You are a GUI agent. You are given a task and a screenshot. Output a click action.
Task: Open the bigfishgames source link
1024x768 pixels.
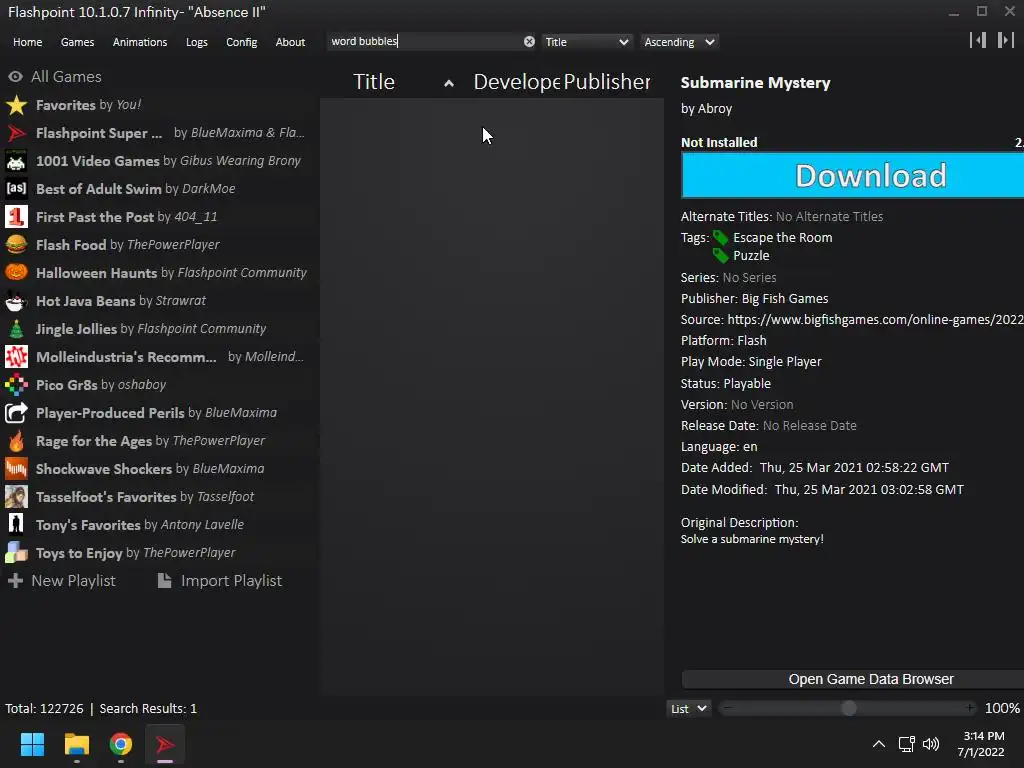[875, 319]
